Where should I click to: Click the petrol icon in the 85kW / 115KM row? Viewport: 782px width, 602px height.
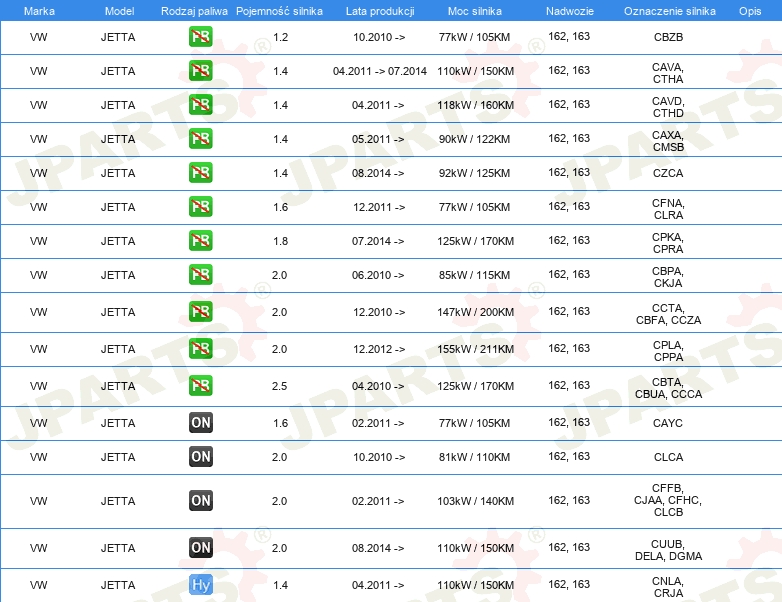(200, 274)
